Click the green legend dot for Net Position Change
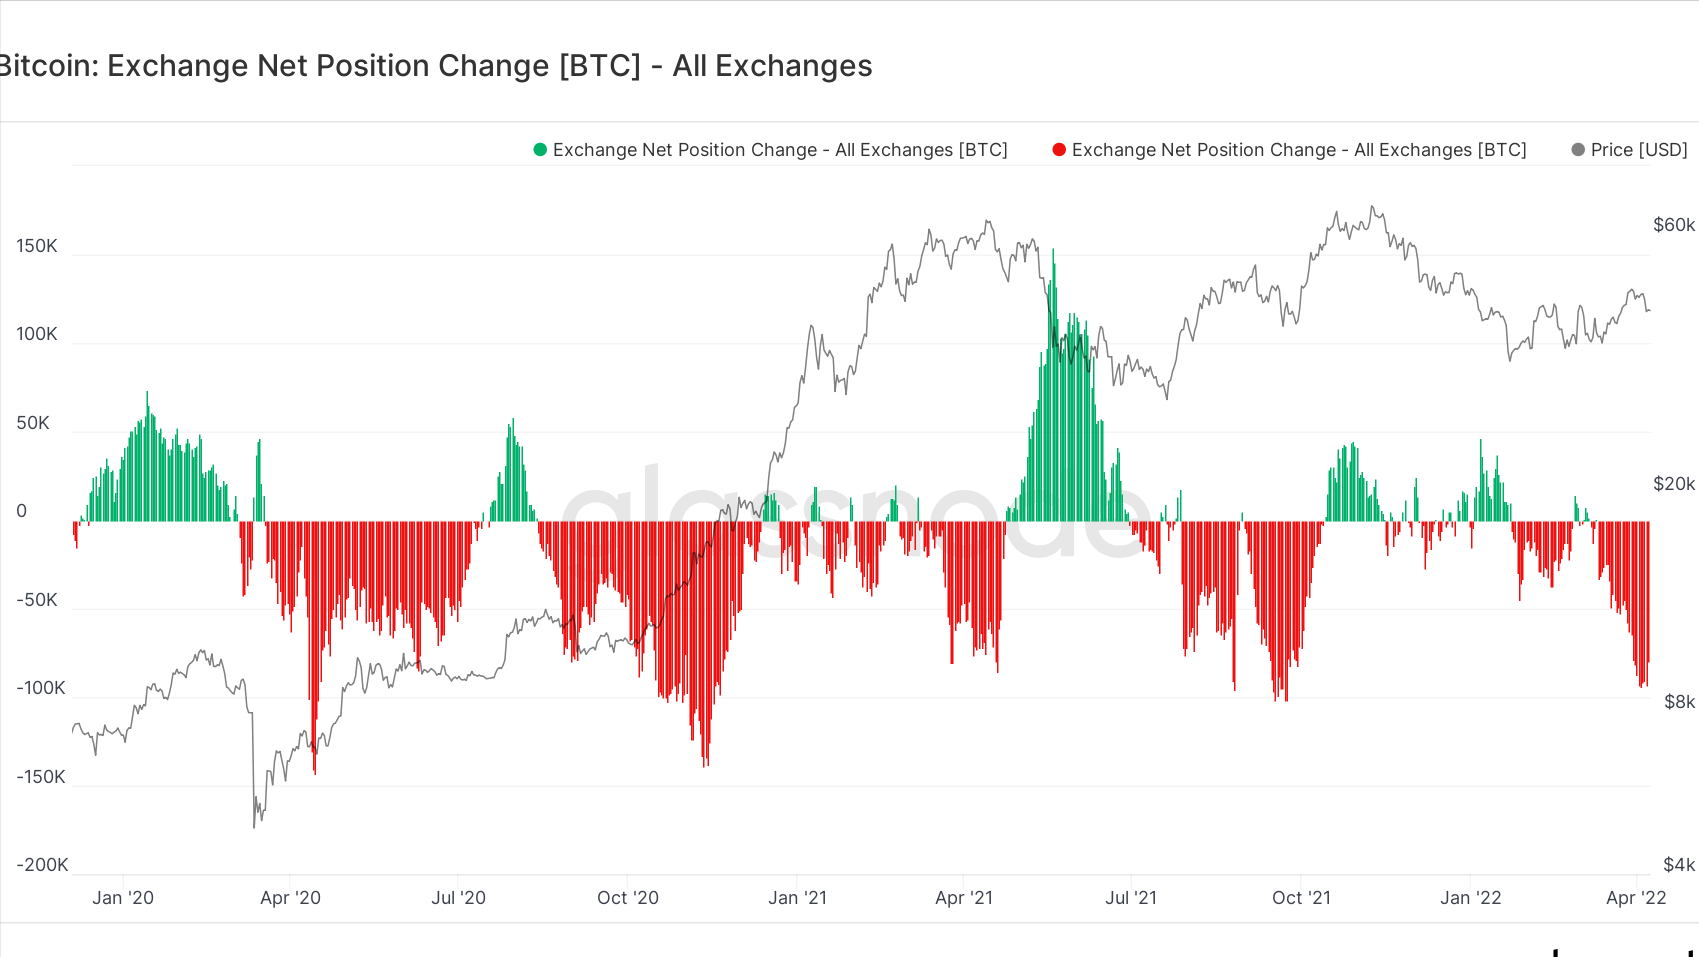1699x957 pixels. coord(540,150)
